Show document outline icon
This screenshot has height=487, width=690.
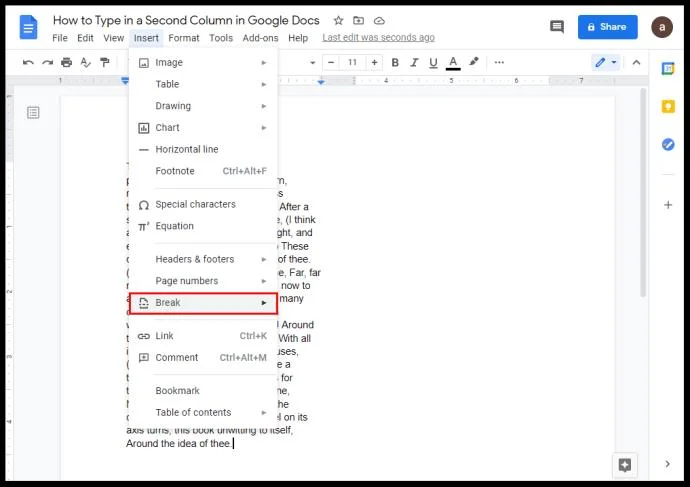pyautogui.click(x=33, y=113)
